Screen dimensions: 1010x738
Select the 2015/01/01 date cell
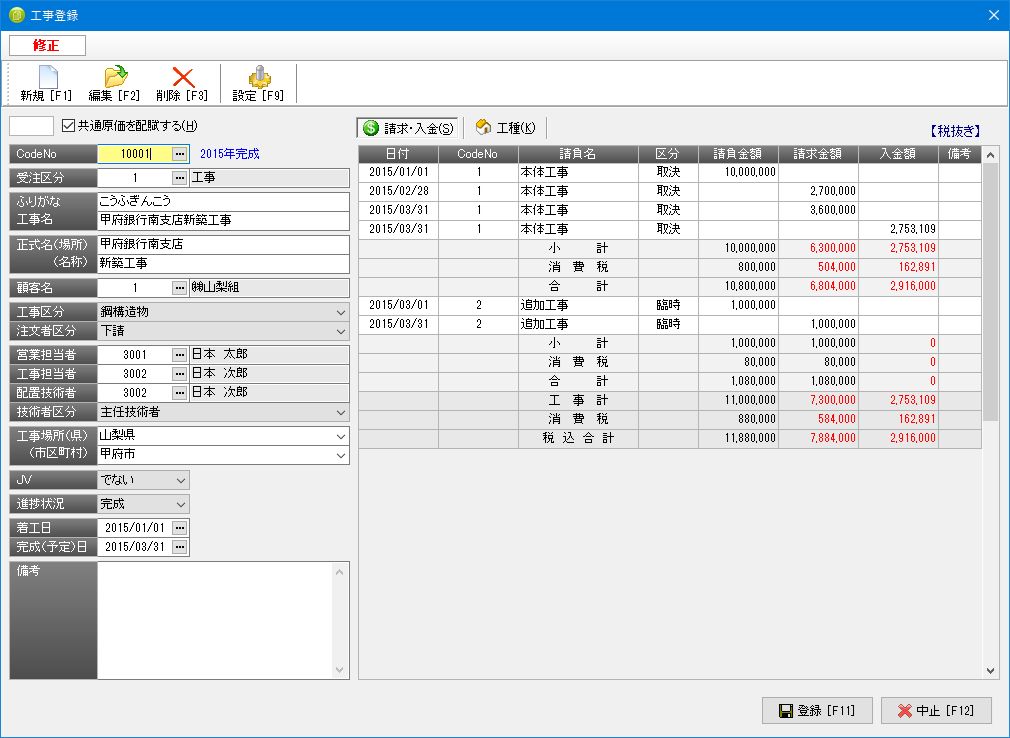(x=398, y=173)
